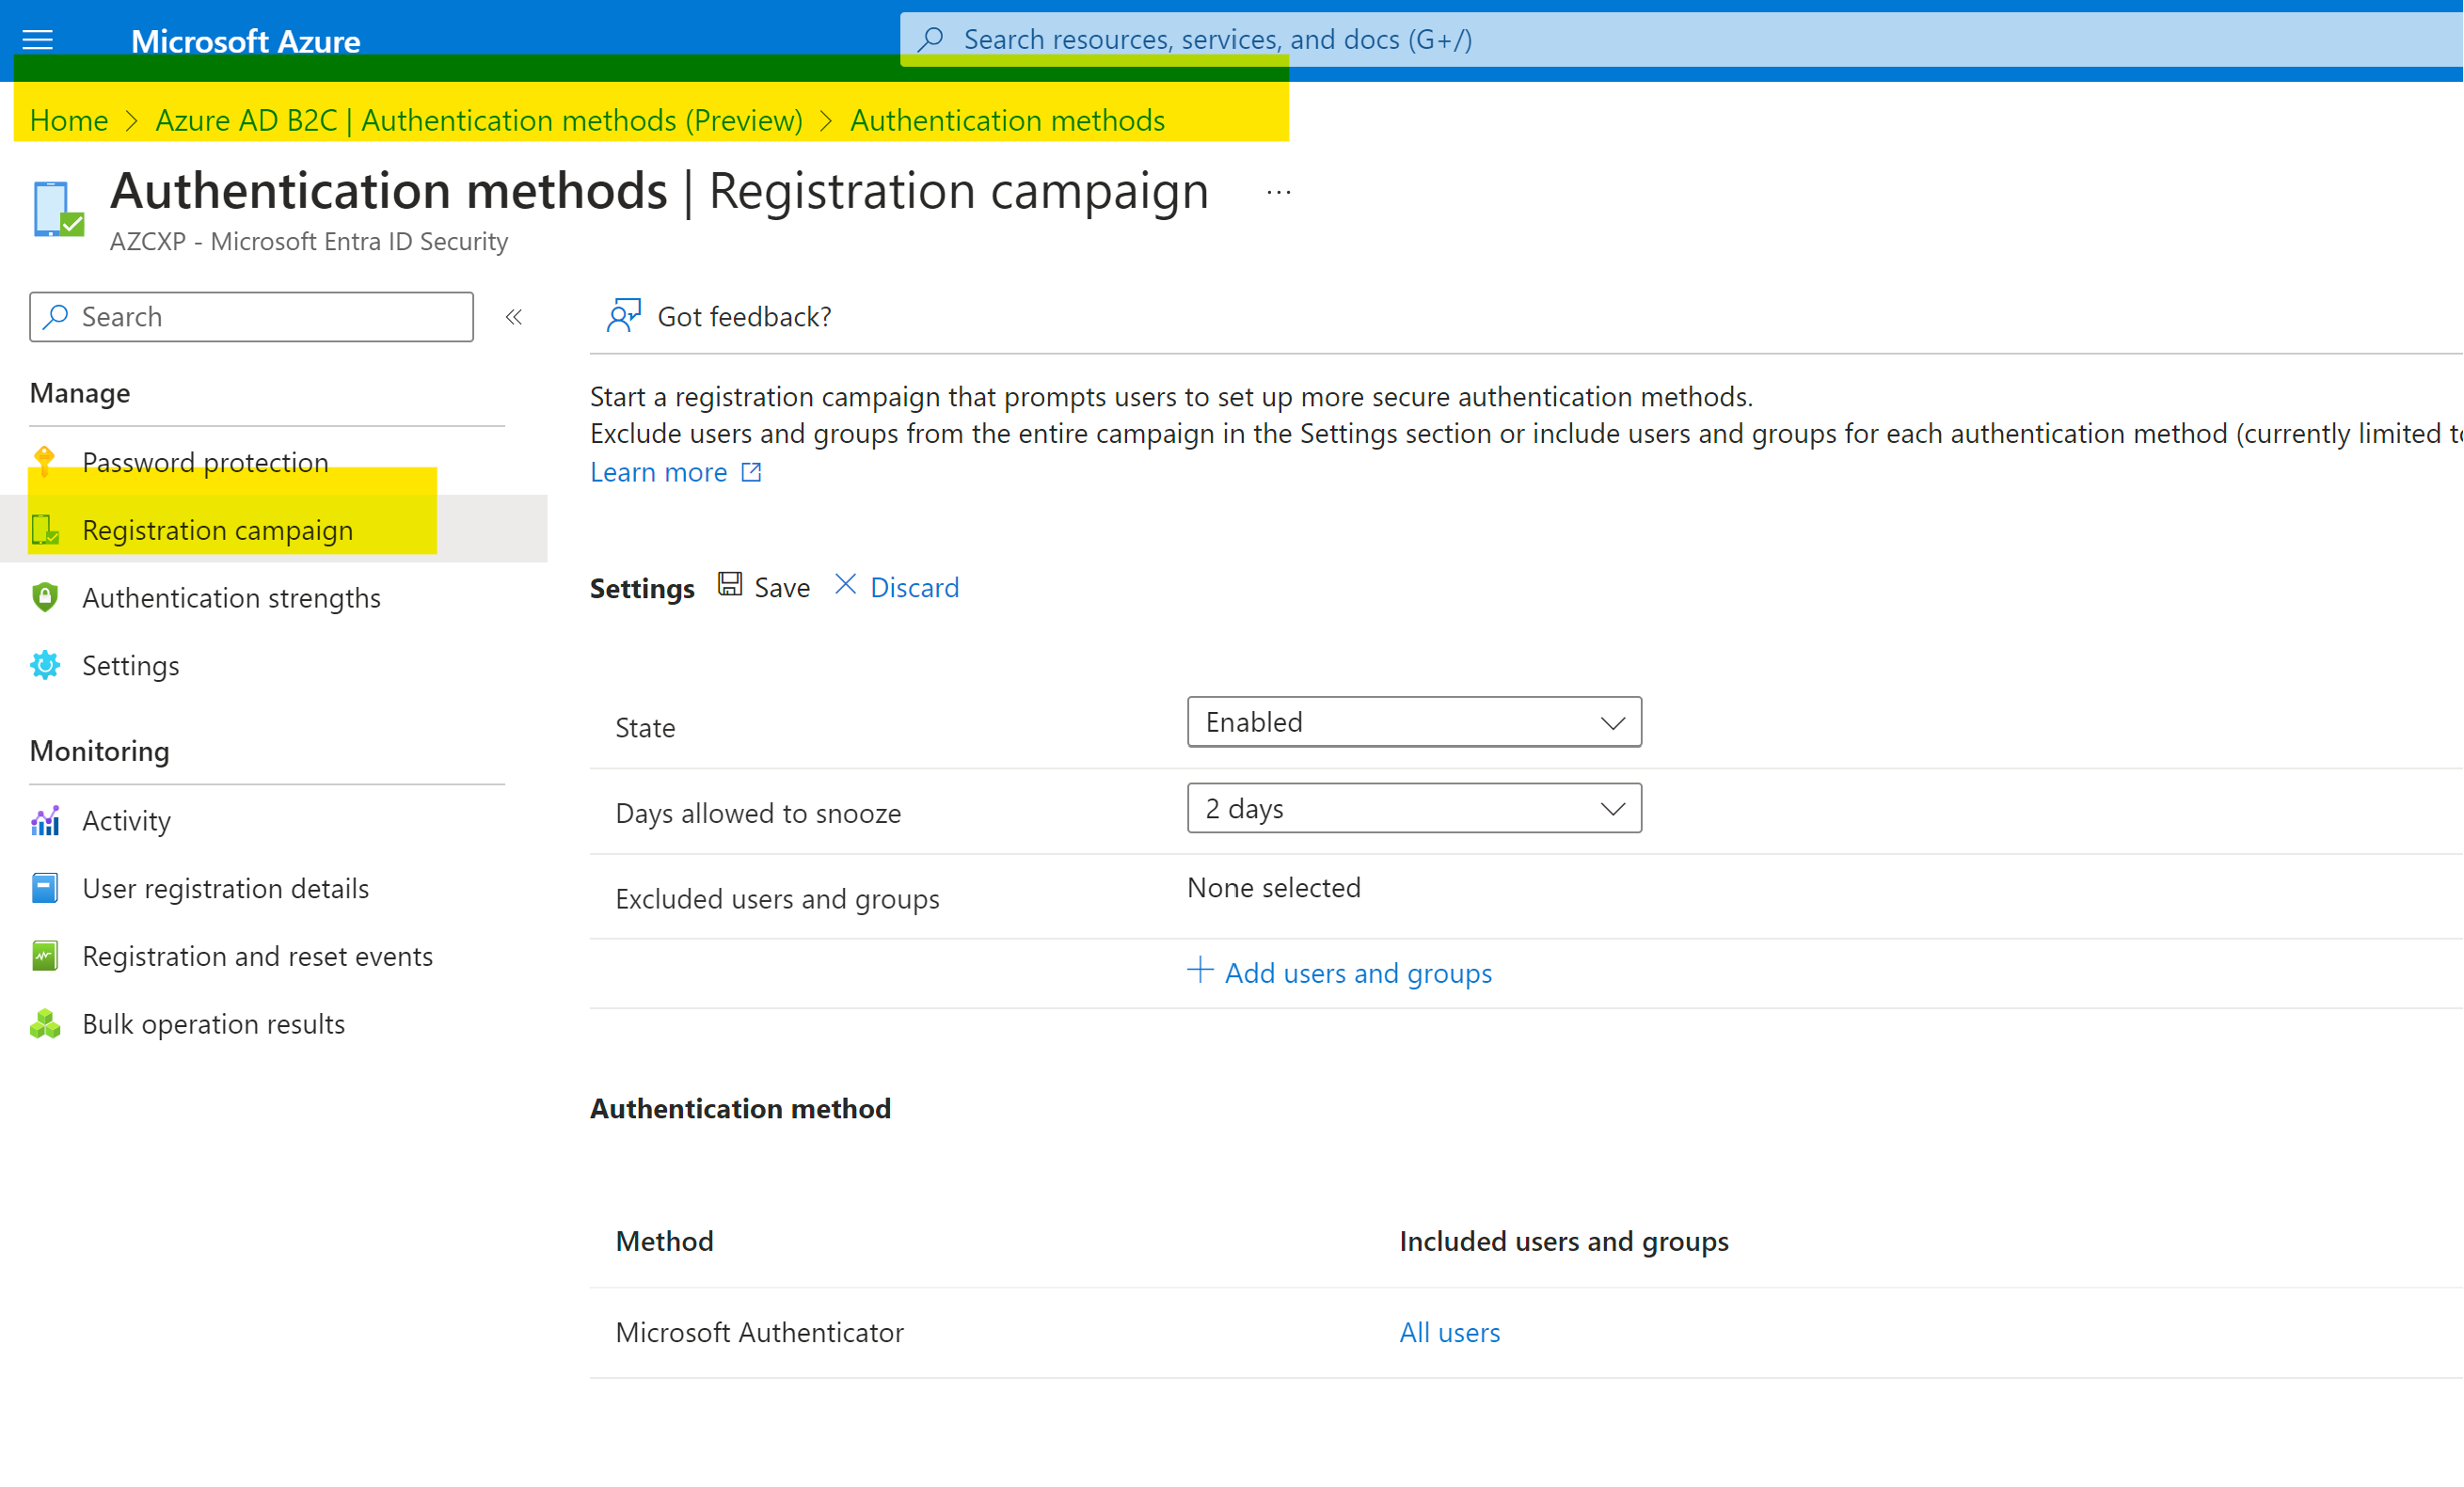Click the Authentication strengths shield icon
This screenshot has height=1487, width=2464.
[x=44, y=597]
